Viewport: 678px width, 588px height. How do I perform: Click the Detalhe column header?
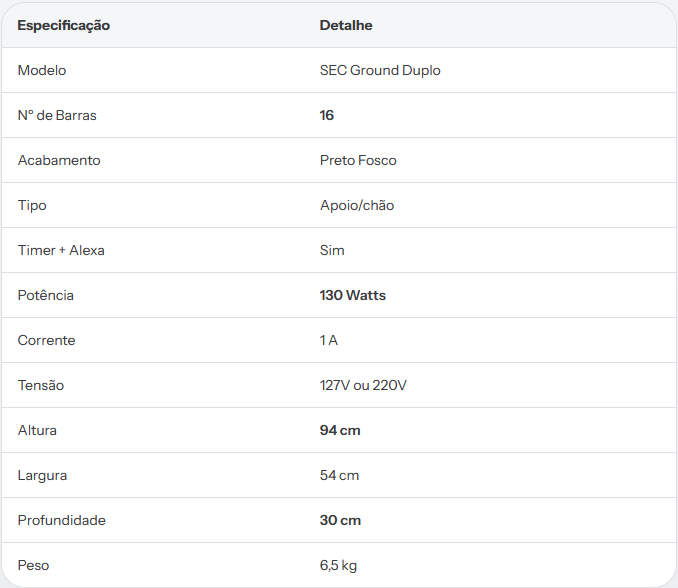point(346,25)
